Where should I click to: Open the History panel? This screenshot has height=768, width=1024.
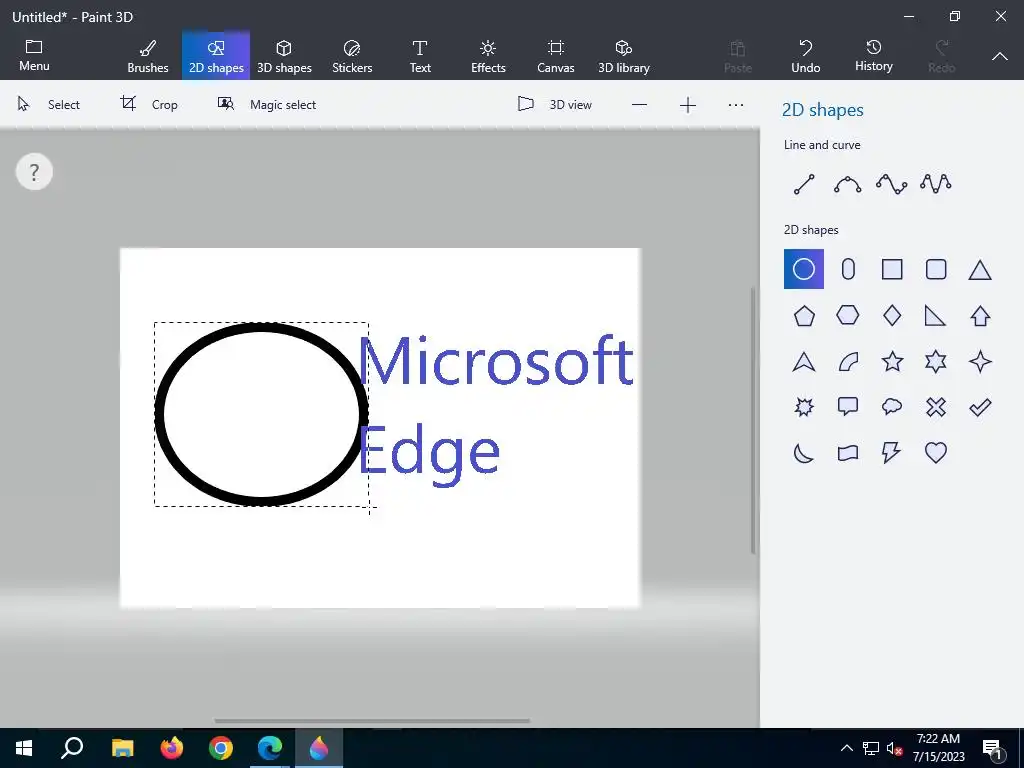pos(874,56)
